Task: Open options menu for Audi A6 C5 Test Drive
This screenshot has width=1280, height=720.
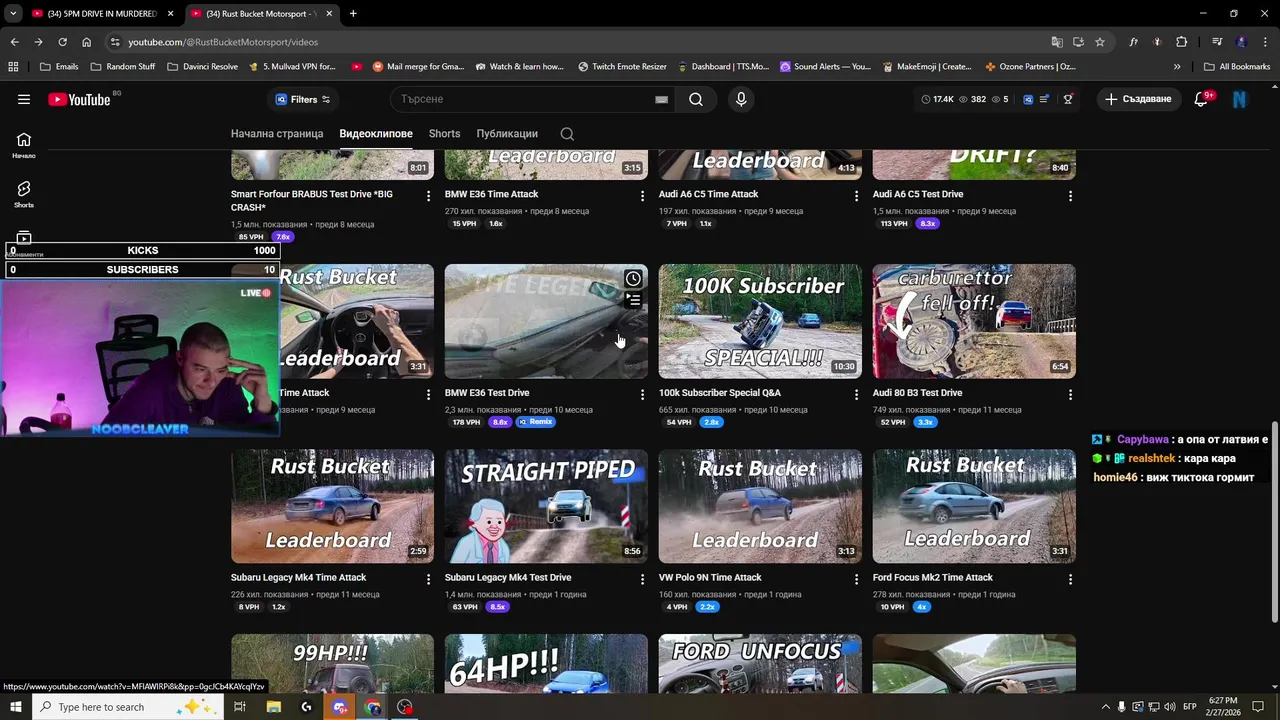Action: [x=1070, y=196]
